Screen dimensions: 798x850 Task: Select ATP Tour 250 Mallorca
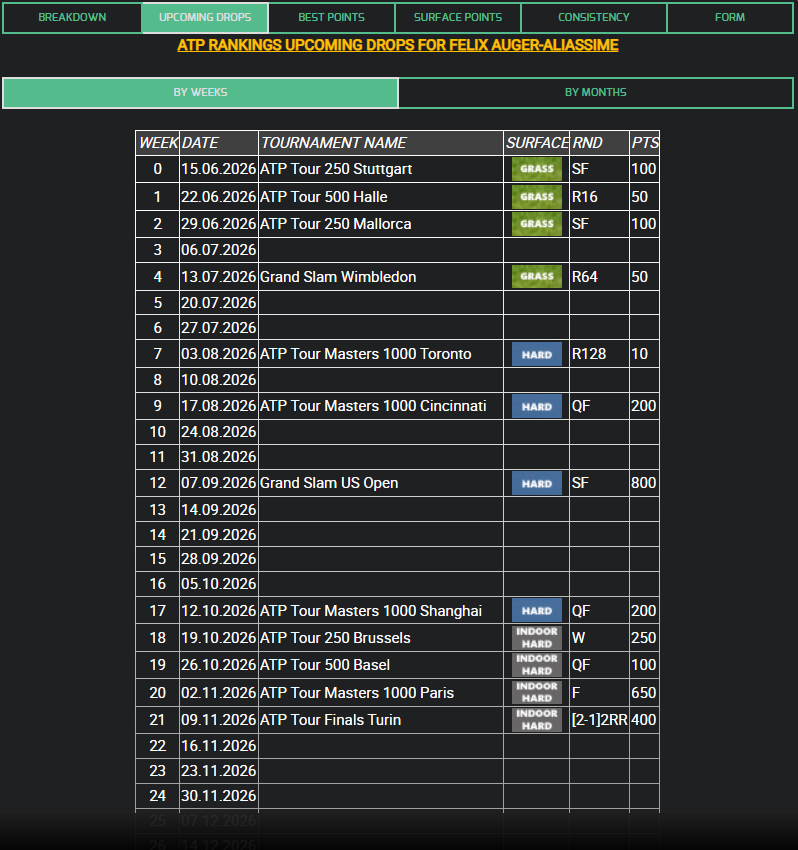click(336, 224)
